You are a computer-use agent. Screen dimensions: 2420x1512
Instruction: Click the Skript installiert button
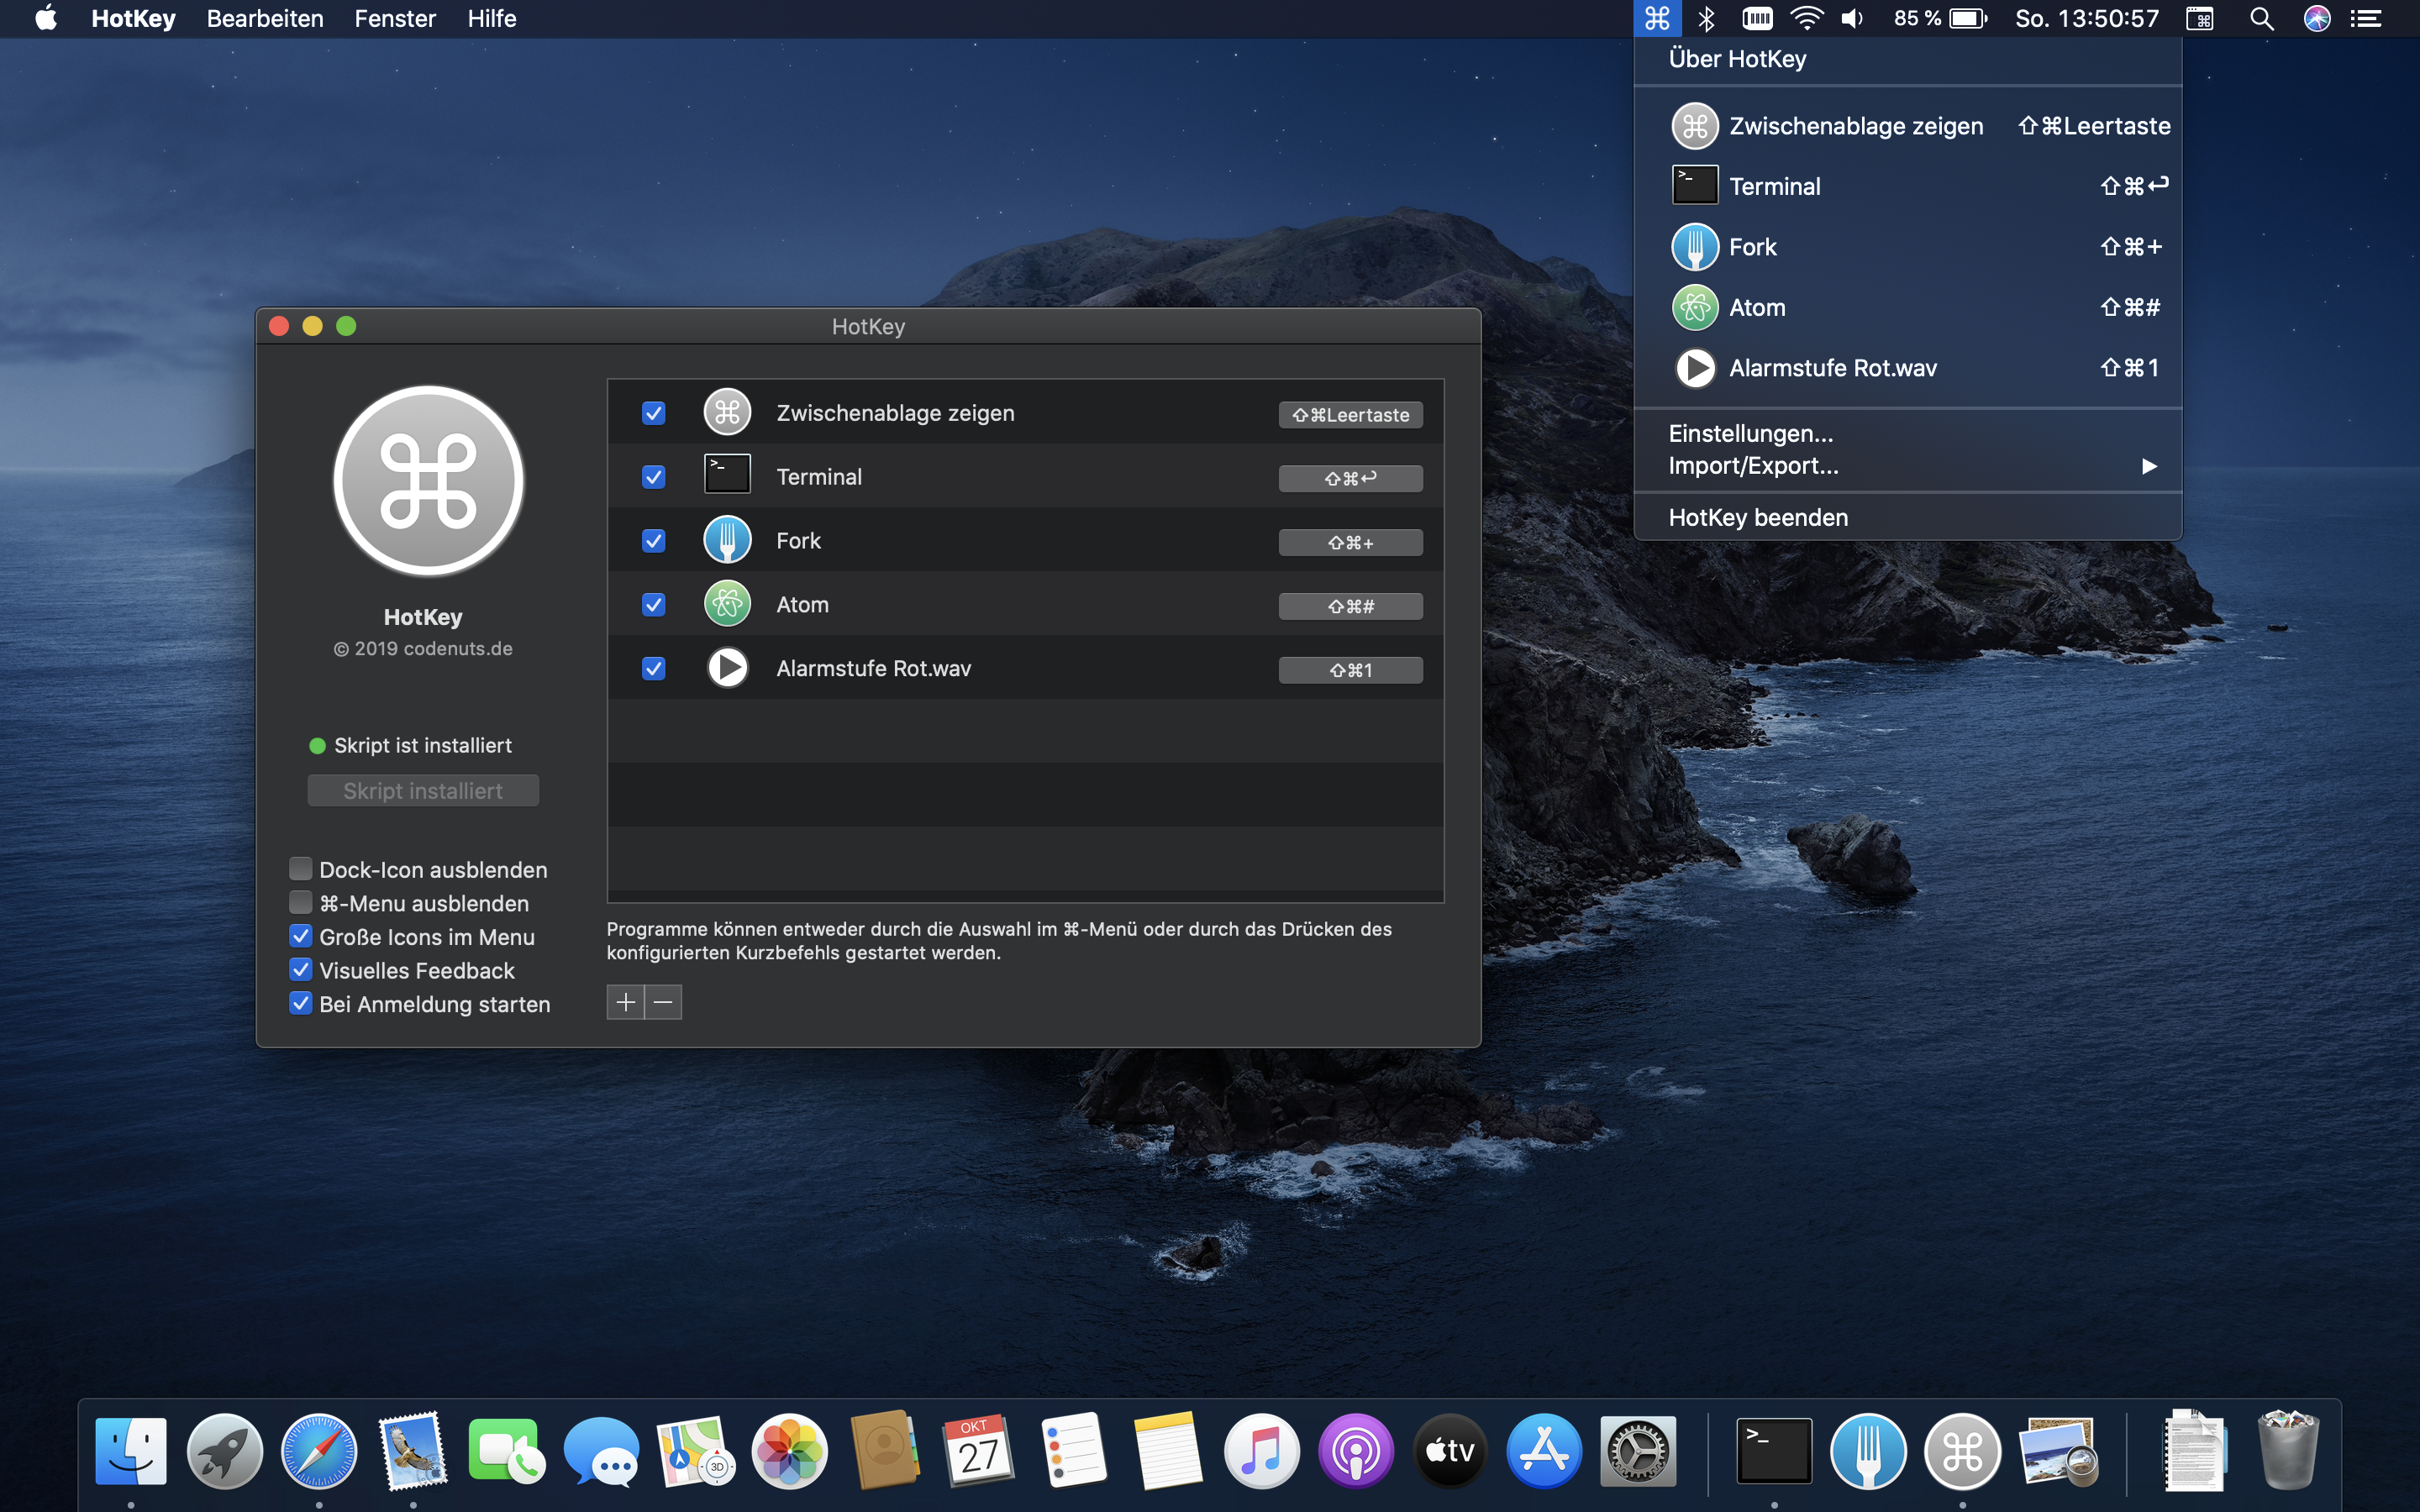(x=423, y=791)
